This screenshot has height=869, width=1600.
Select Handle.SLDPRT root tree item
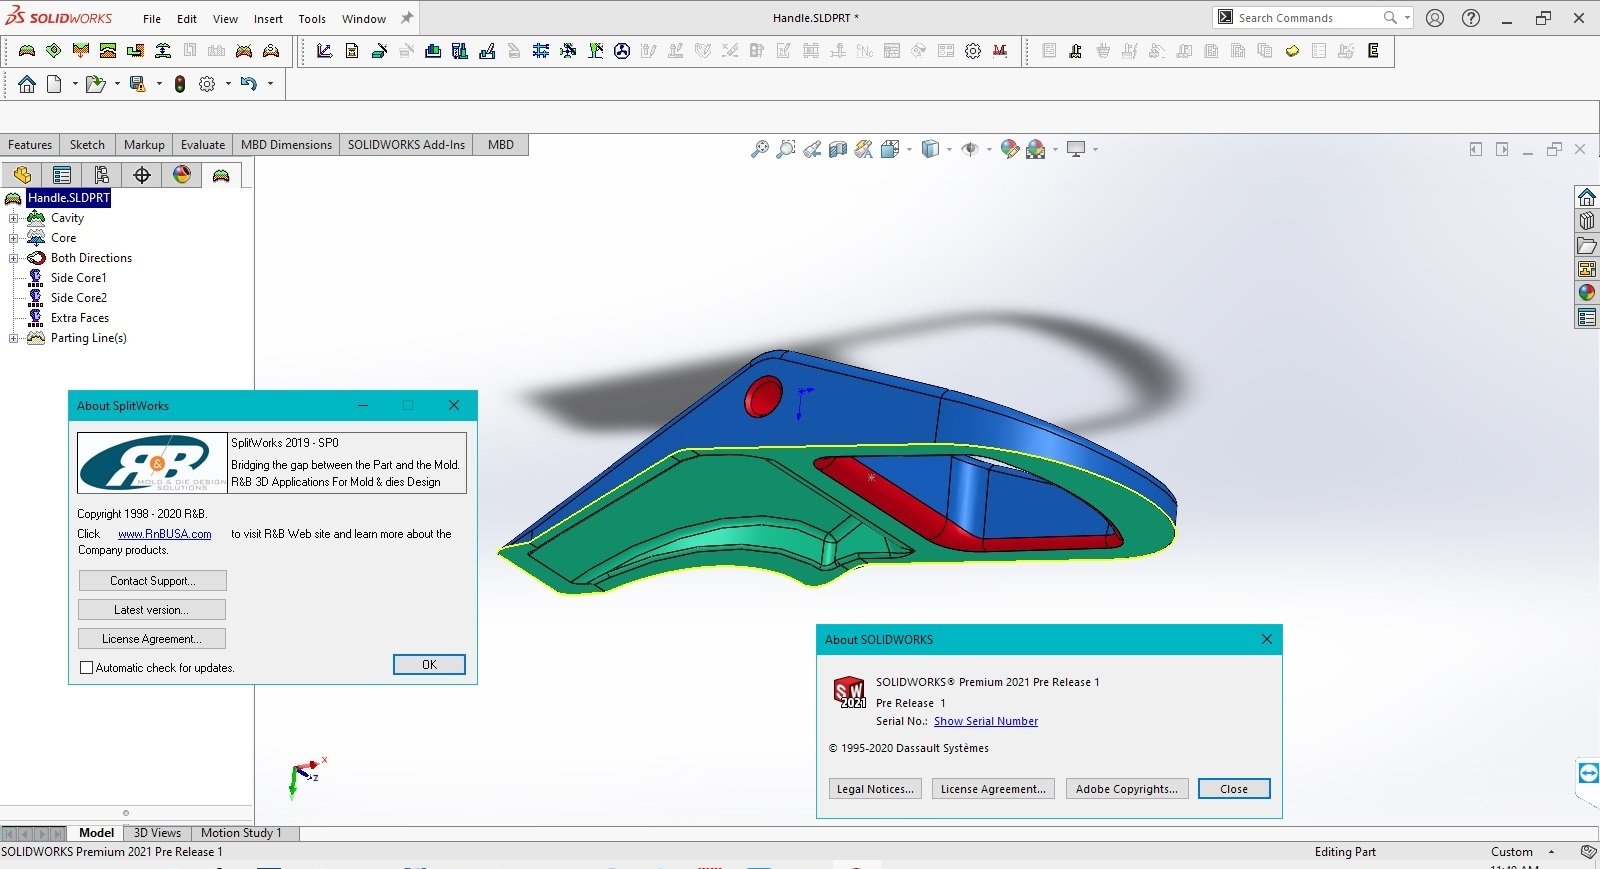tap(68, 198)
